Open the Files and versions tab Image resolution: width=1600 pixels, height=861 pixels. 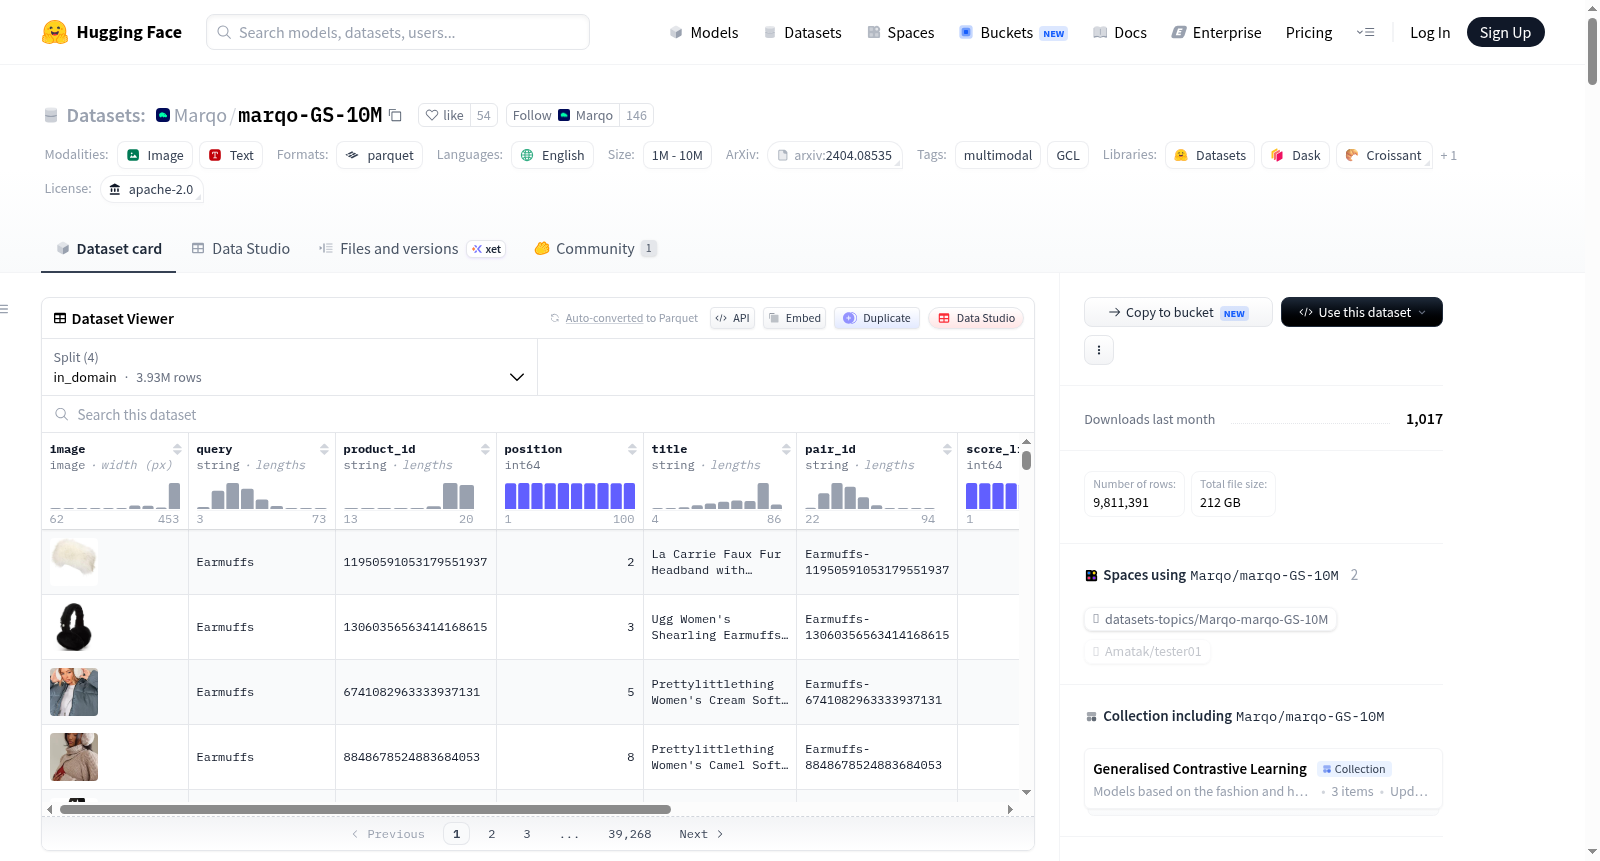tap(411, 249)
